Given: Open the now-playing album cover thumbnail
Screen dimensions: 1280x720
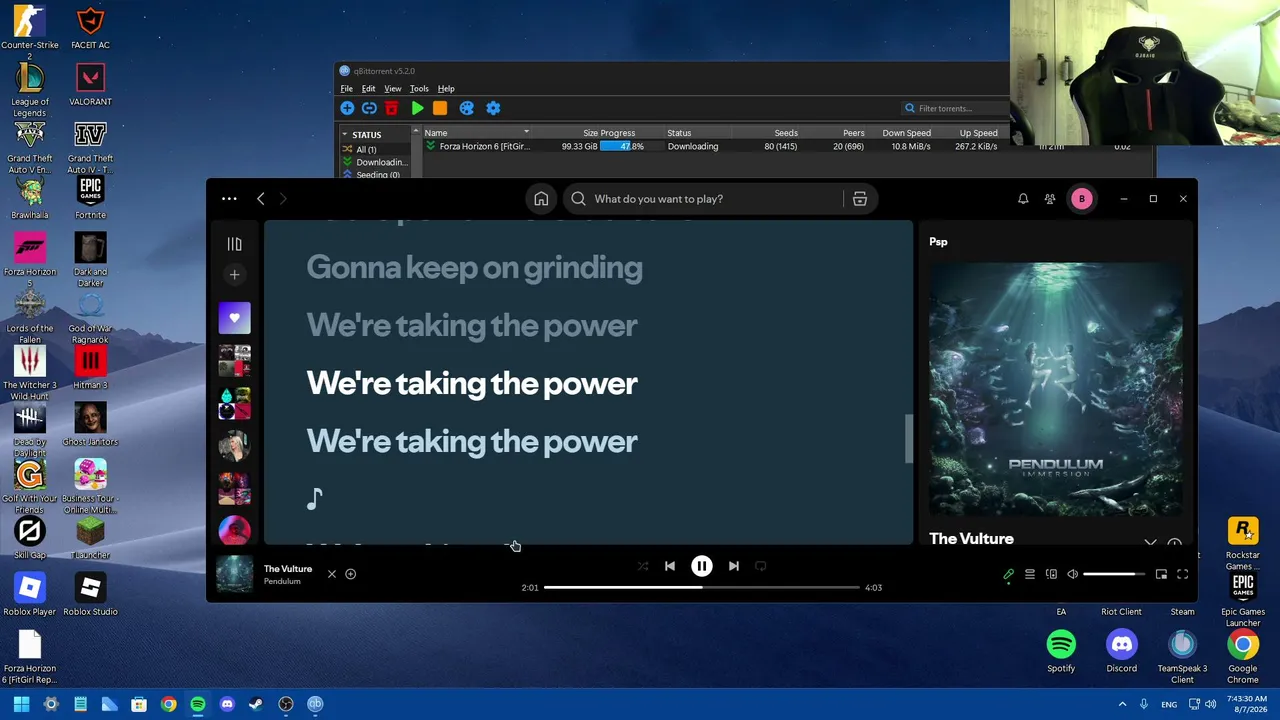Looking at the screenshot, I should tap(235, 574).
